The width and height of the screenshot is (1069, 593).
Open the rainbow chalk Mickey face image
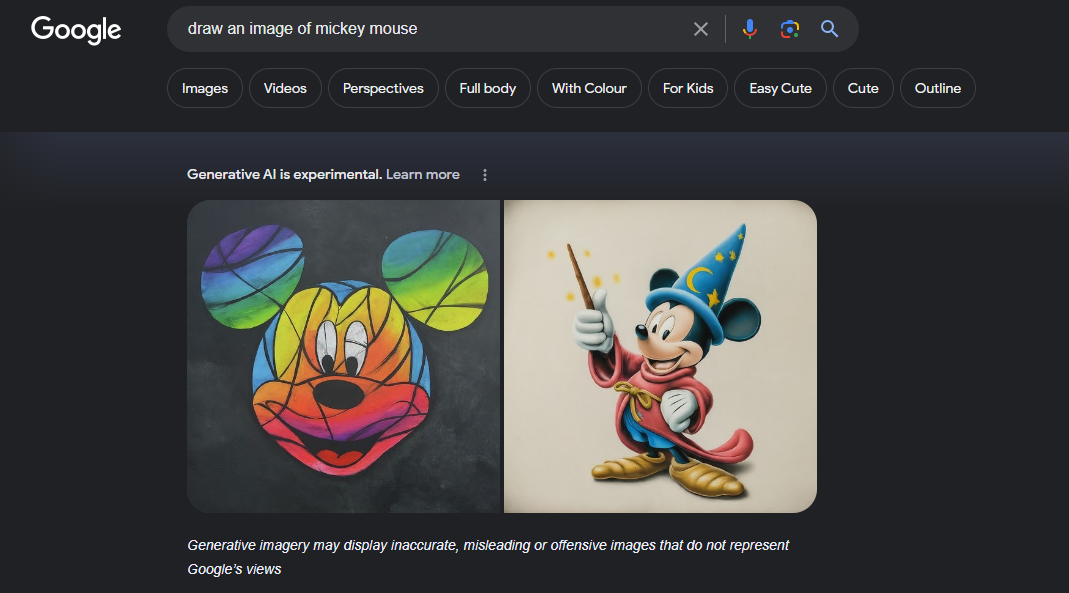pos(344,356)
